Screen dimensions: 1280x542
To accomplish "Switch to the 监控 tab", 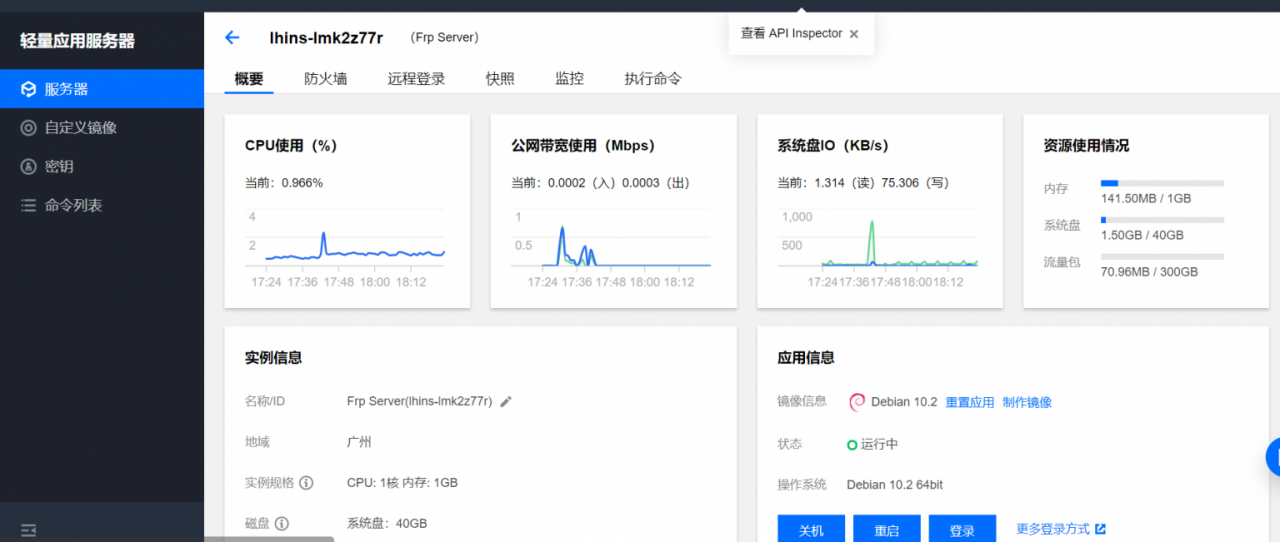I will 569,79.
